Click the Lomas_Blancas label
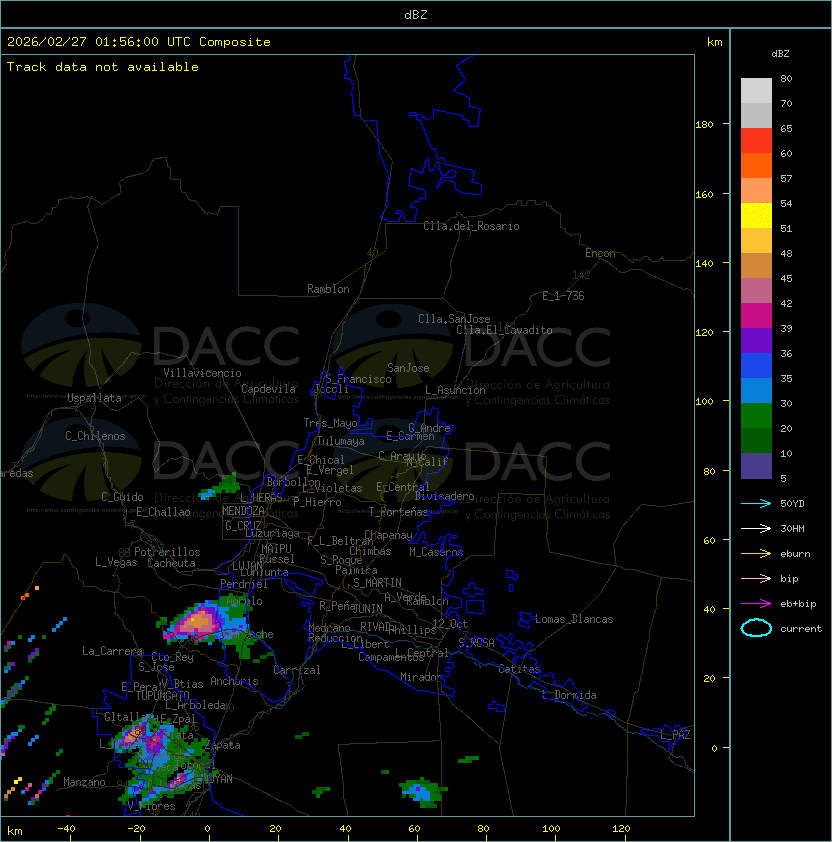The width and height of the screenshot is (832, 842). [x=574, y=619]
